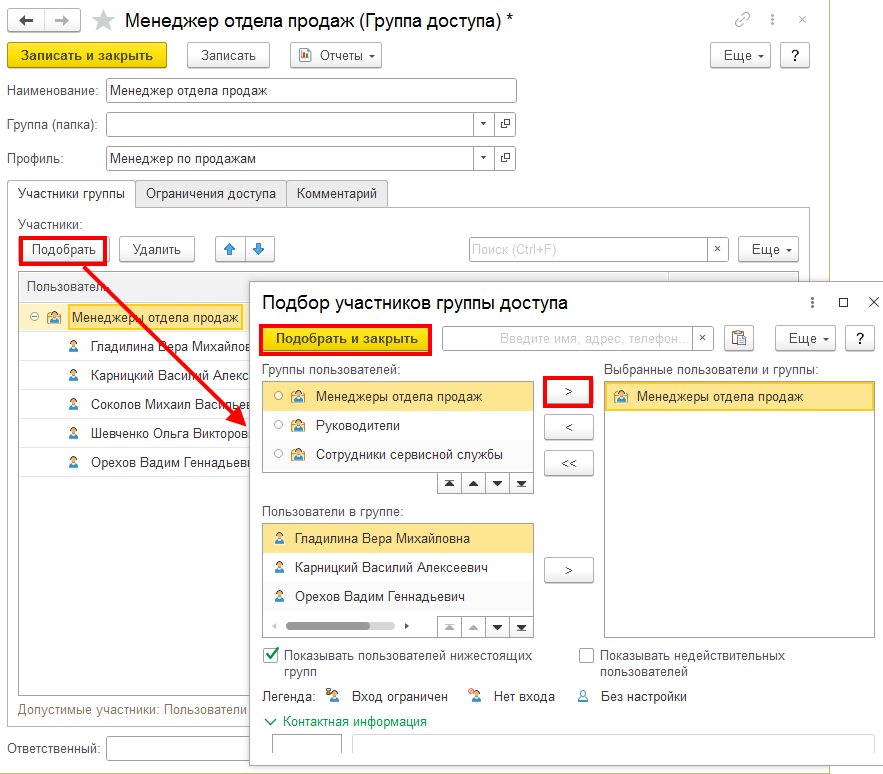The height and width of the screenshot is (774, 883).
Task: Click the favorites star icon in header
Action: (102, 20)
